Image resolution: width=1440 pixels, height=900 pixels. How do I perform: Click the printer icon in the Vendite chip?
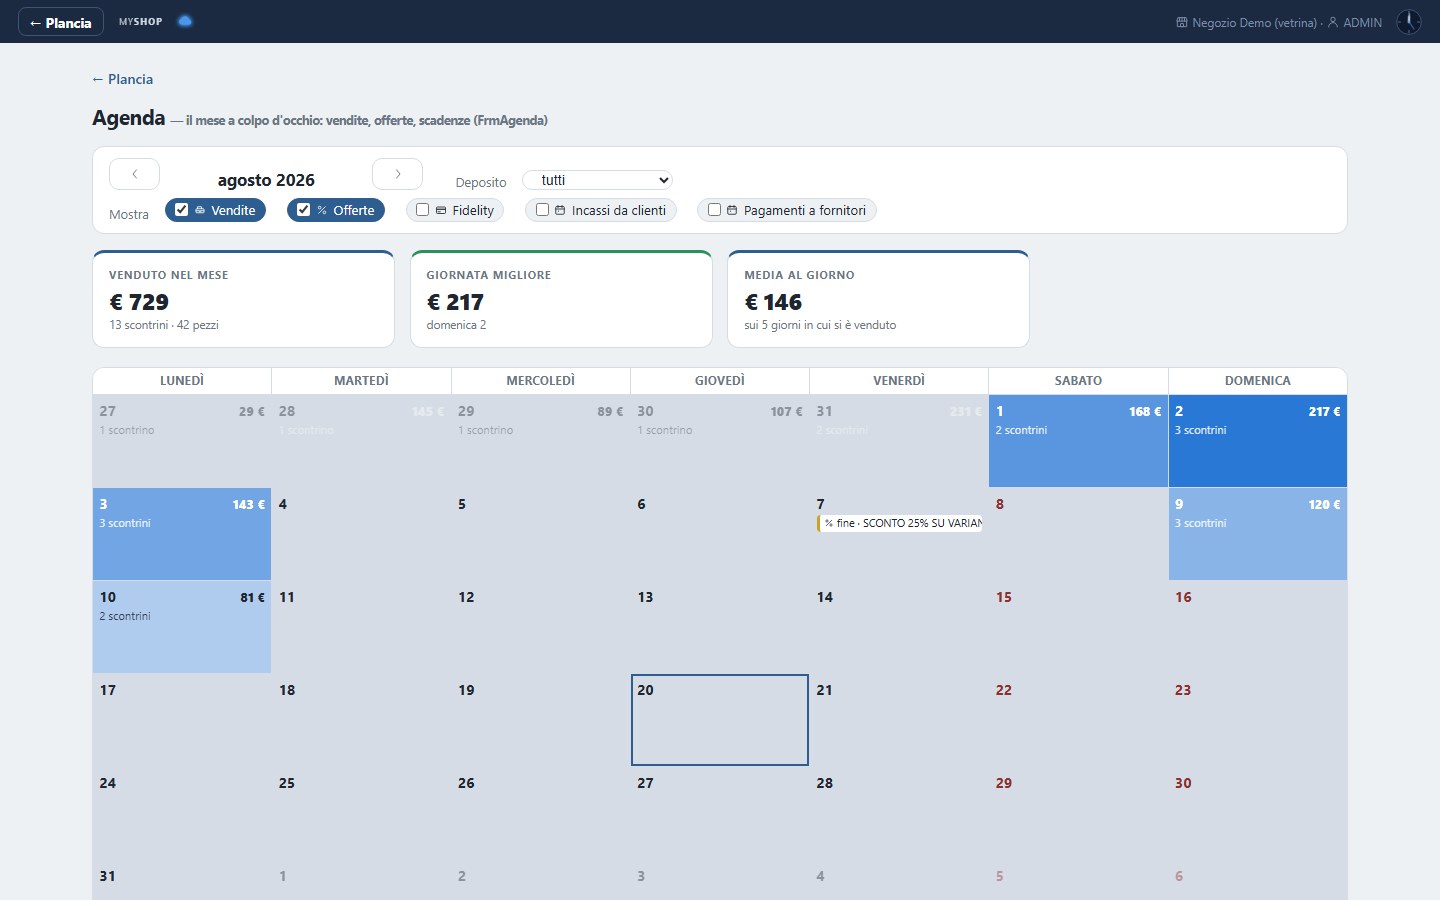tap(200, 210)
